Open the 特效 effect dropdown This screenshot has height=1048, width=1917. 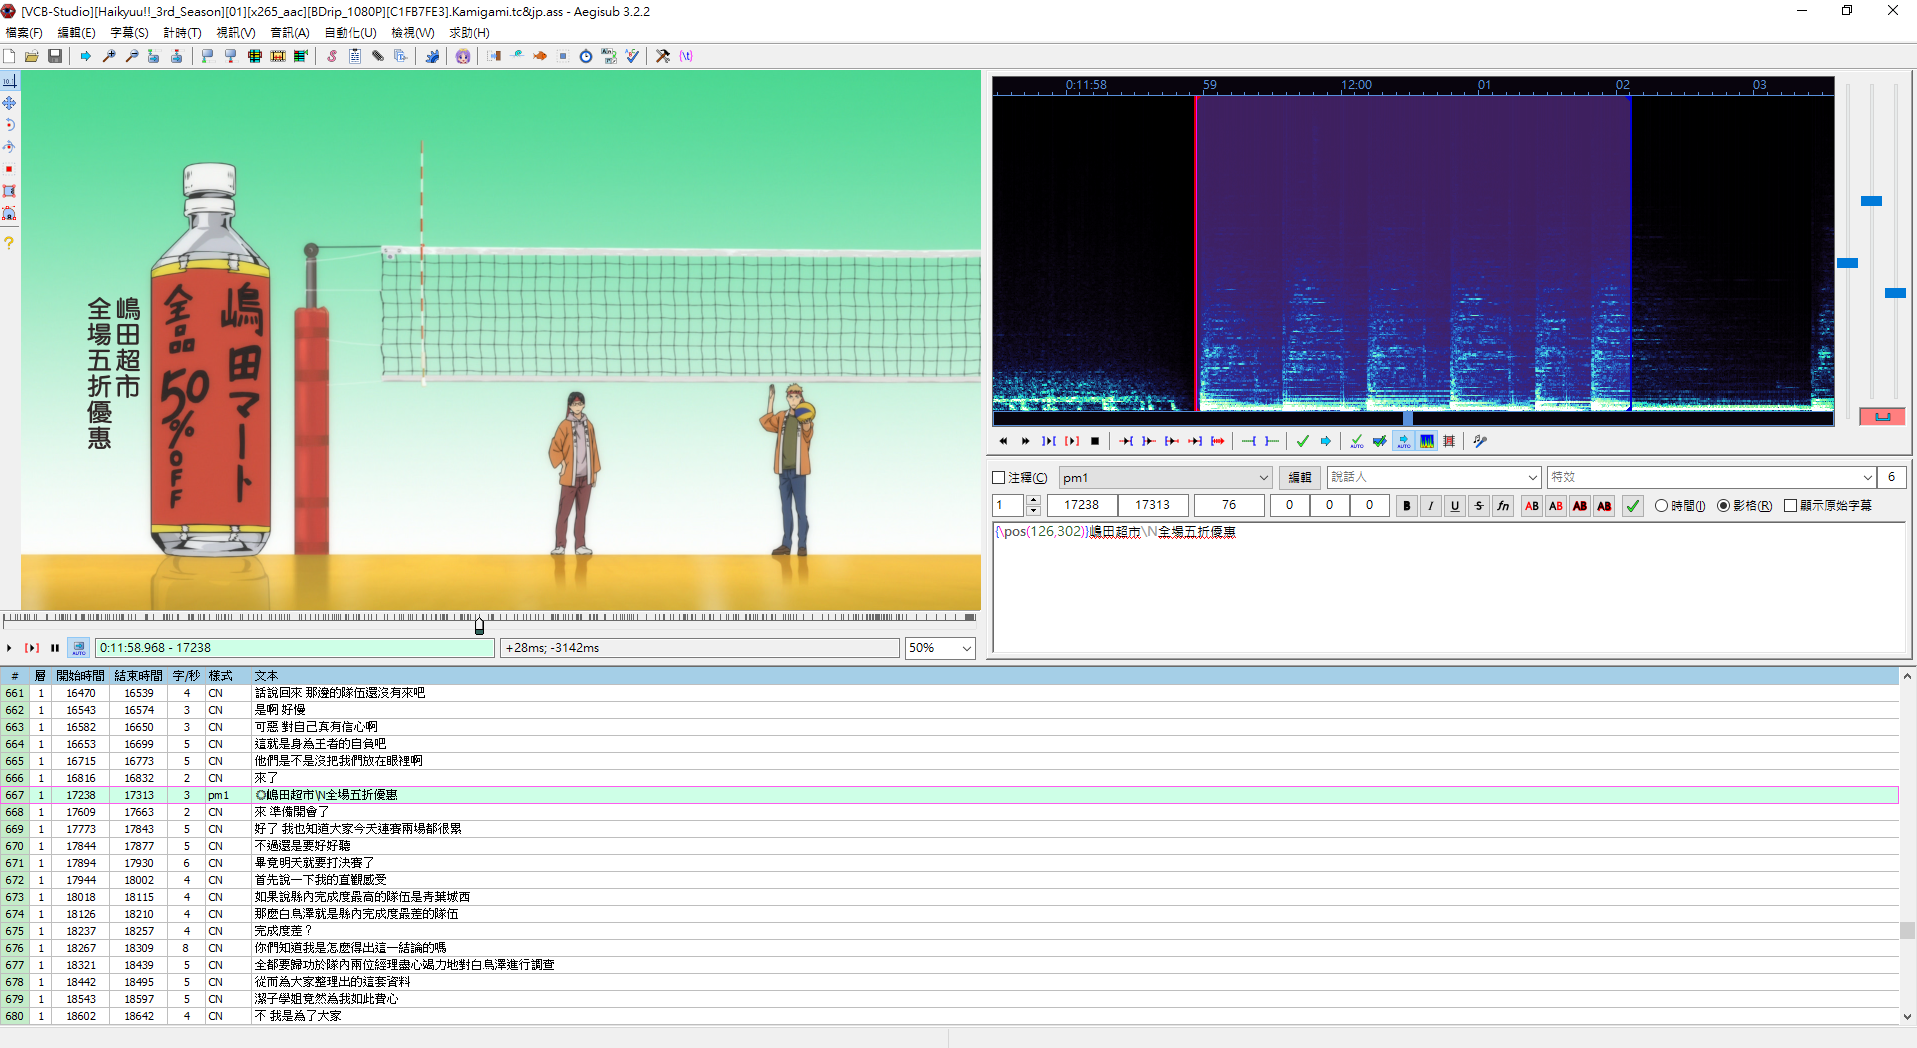click(1710, 478)
